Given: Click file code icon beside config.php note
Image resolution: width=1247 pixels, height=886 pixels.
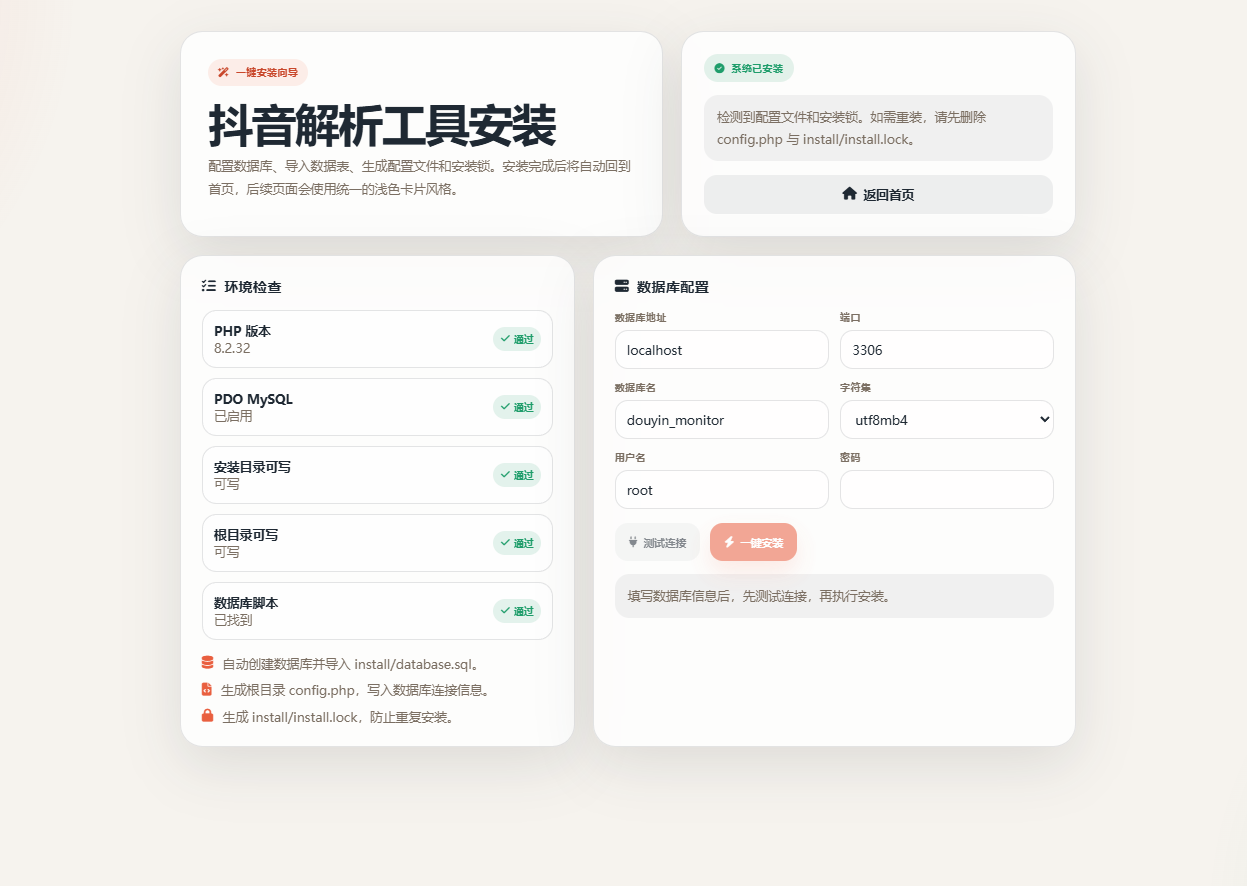Looking at the screenshot, I should (206, 689).
